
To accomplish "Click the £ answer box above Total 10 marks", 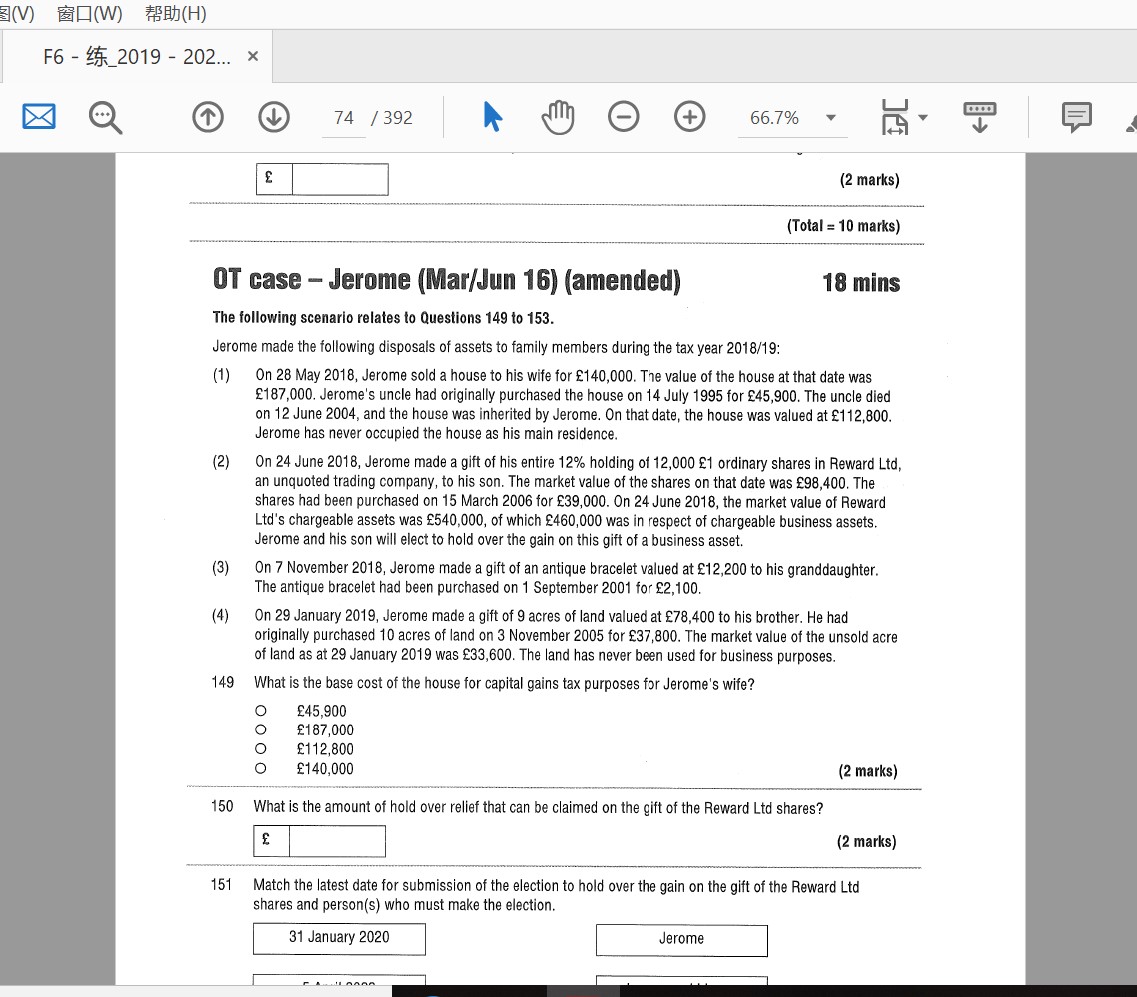I will [x=322, y=179].
